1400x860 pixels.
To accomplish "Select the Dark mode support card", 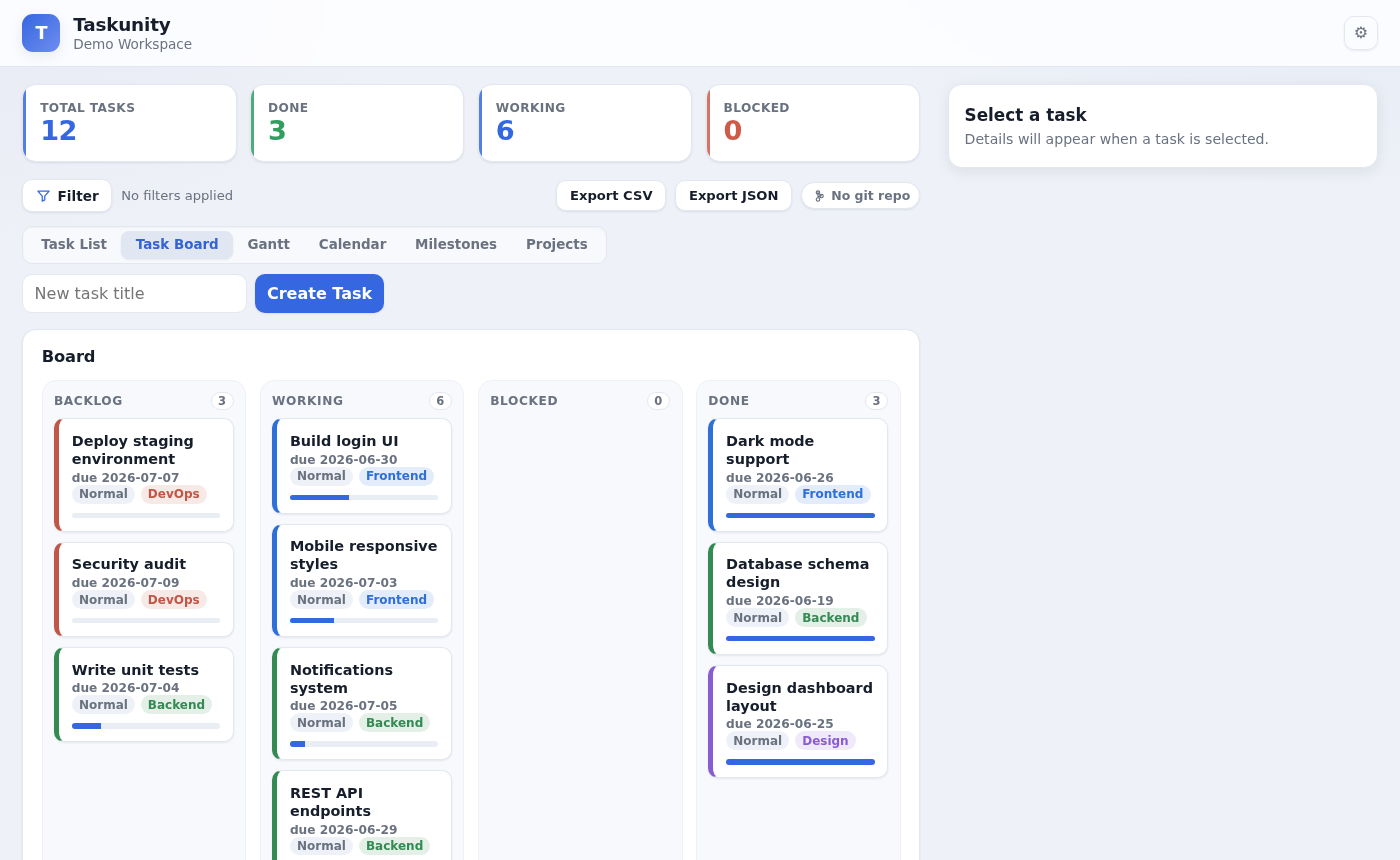I will click(798, 475).
